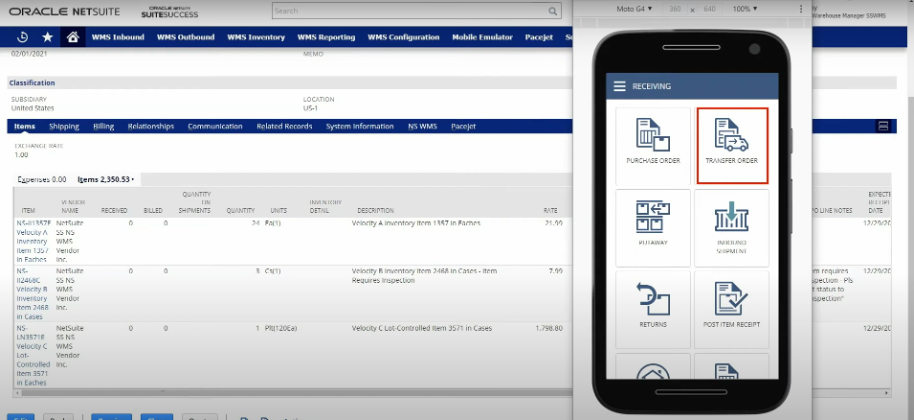The width and height of the screenshot is (914, 420).
Task: Click the Oracle NetSuite logo
Action: (x=64, y=12)
